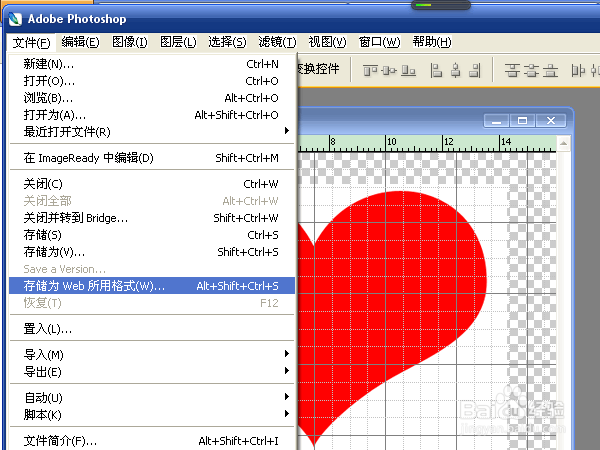The image size is (600, 450).
Task: Choose 新建(N)... from the File menu
Action: [152, 64]
